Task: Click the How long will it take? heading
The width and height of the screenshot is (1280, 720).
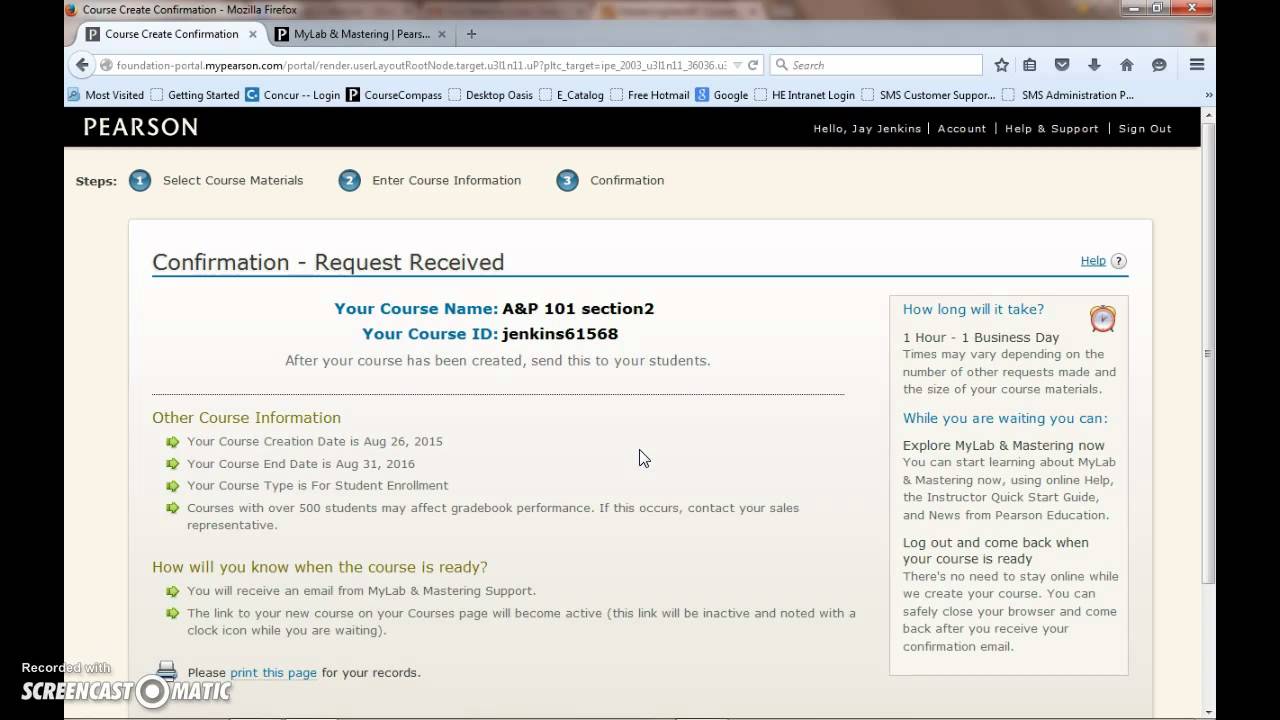Action: [973, 309]
